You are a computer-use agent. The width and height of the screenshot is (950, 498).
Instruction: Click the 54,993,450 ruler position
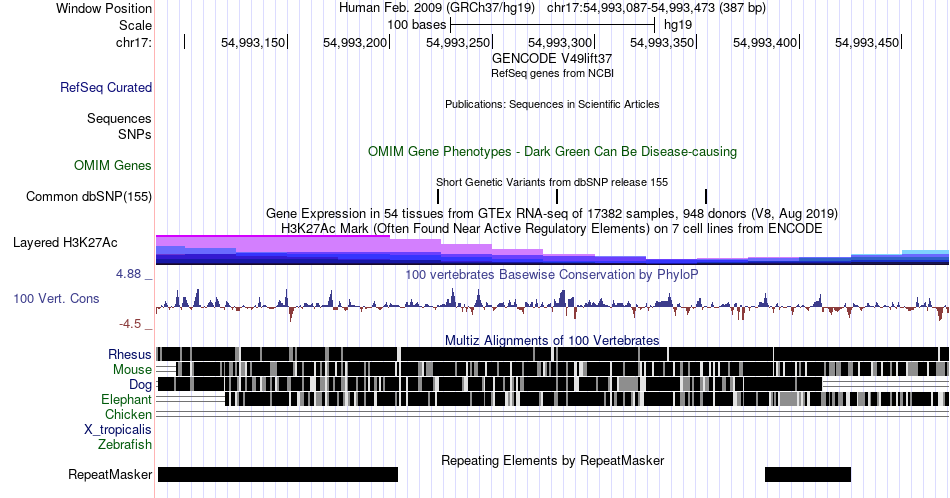[x=867, y=42]
